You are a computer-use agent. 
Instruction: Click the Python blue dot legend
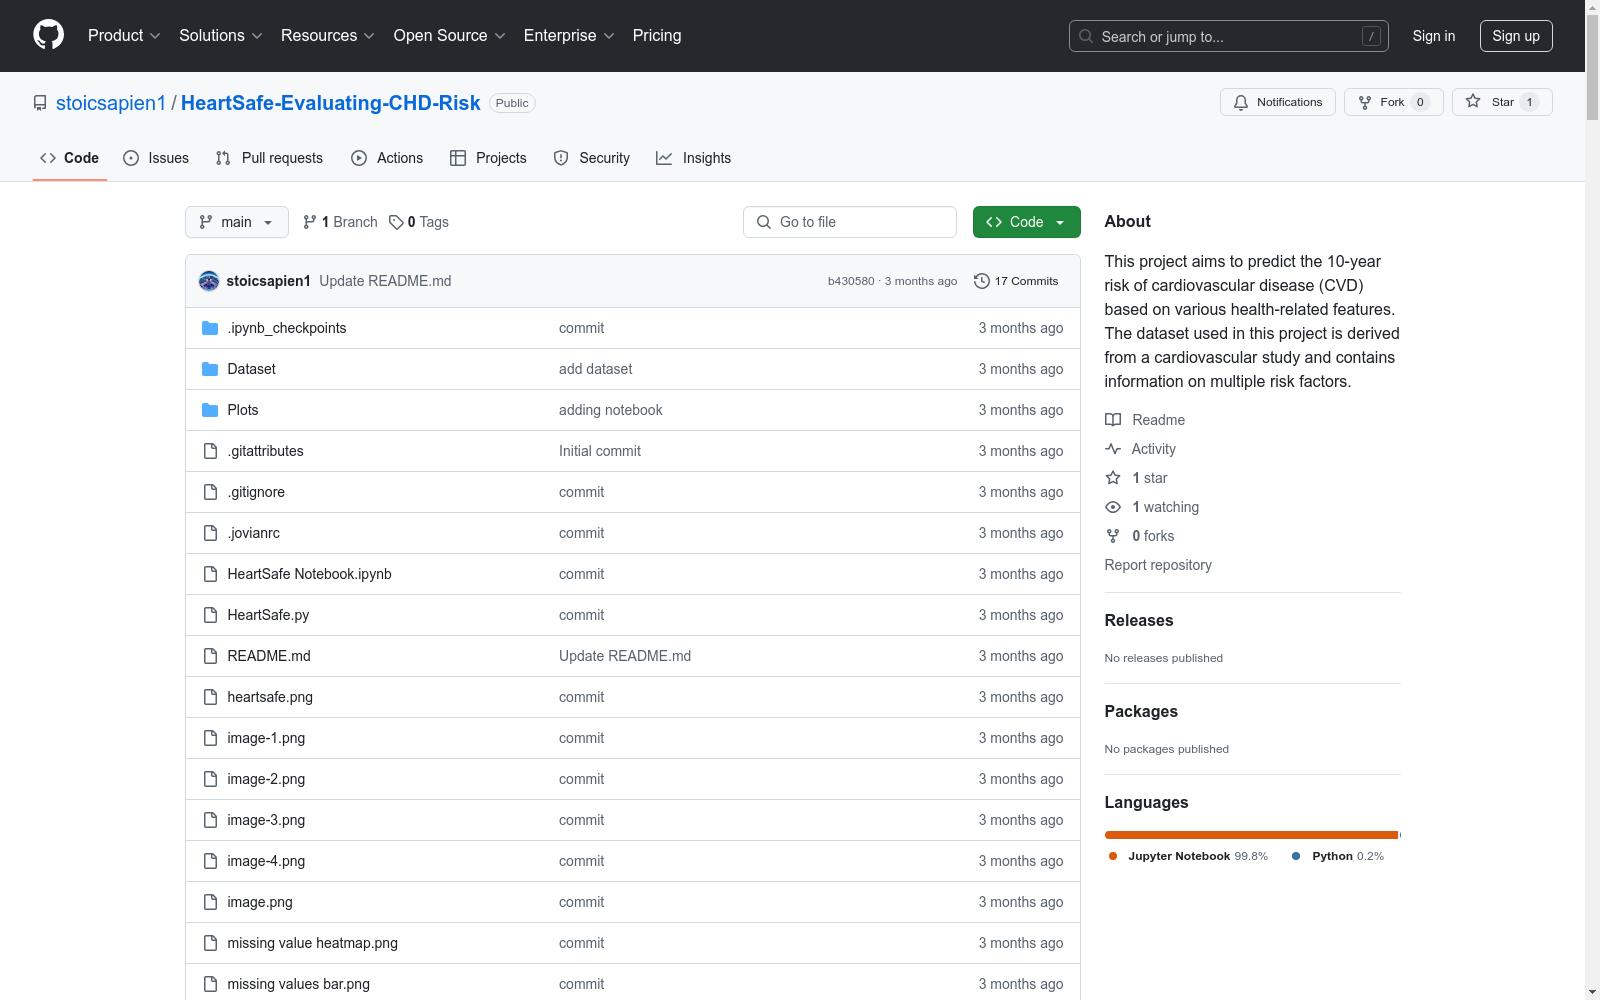point(1296,856)
